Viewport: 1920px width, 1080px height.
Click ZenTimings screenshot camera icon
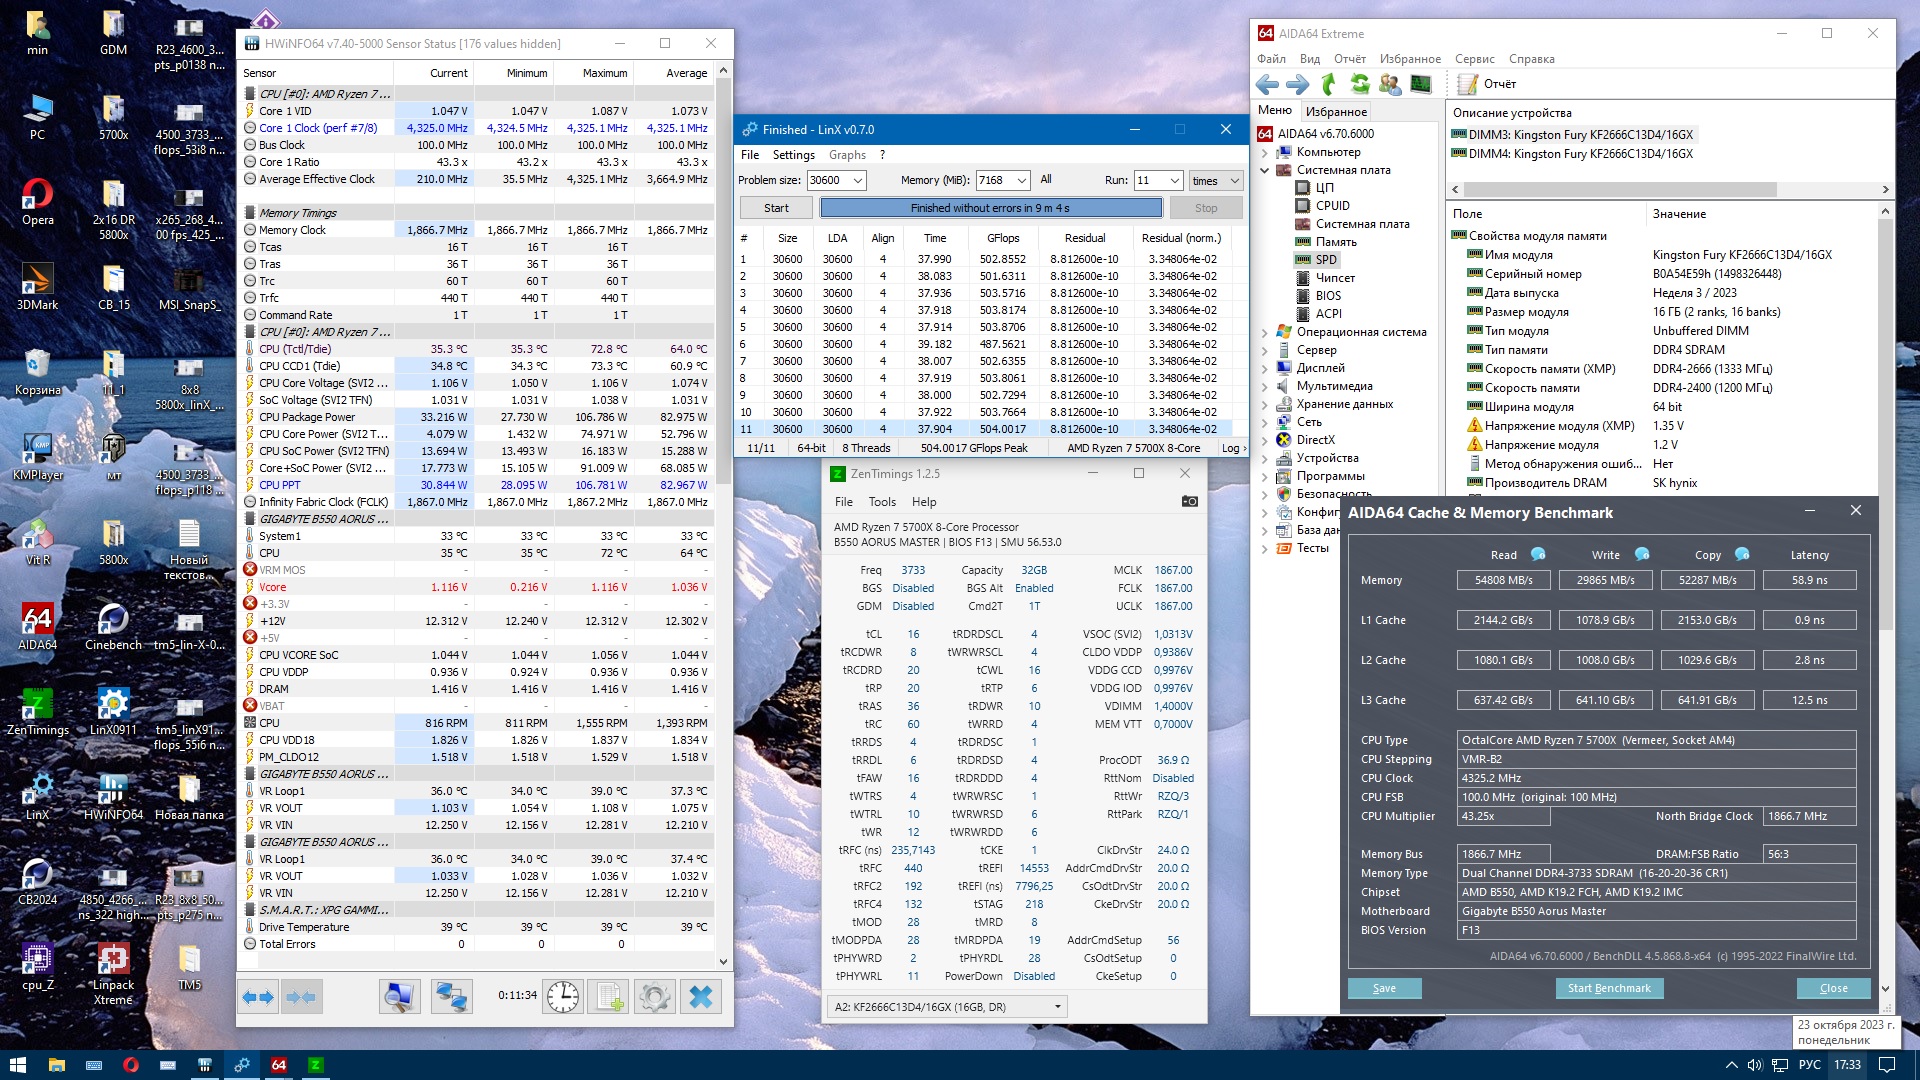1189,501
